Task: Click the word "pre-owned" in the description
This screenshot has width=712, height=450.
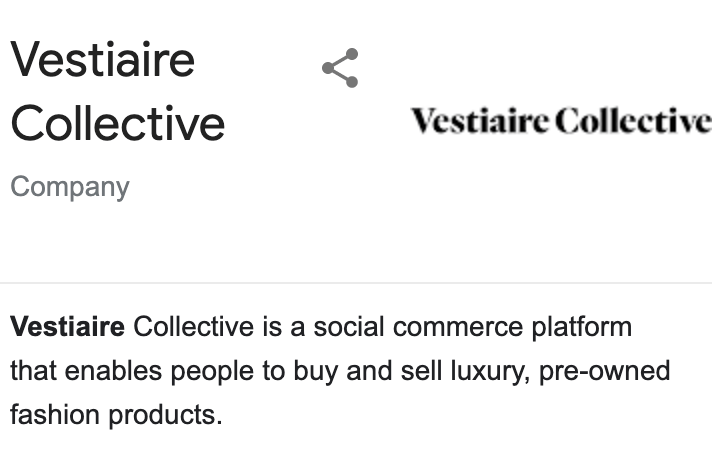Action: tap(604, 371)
